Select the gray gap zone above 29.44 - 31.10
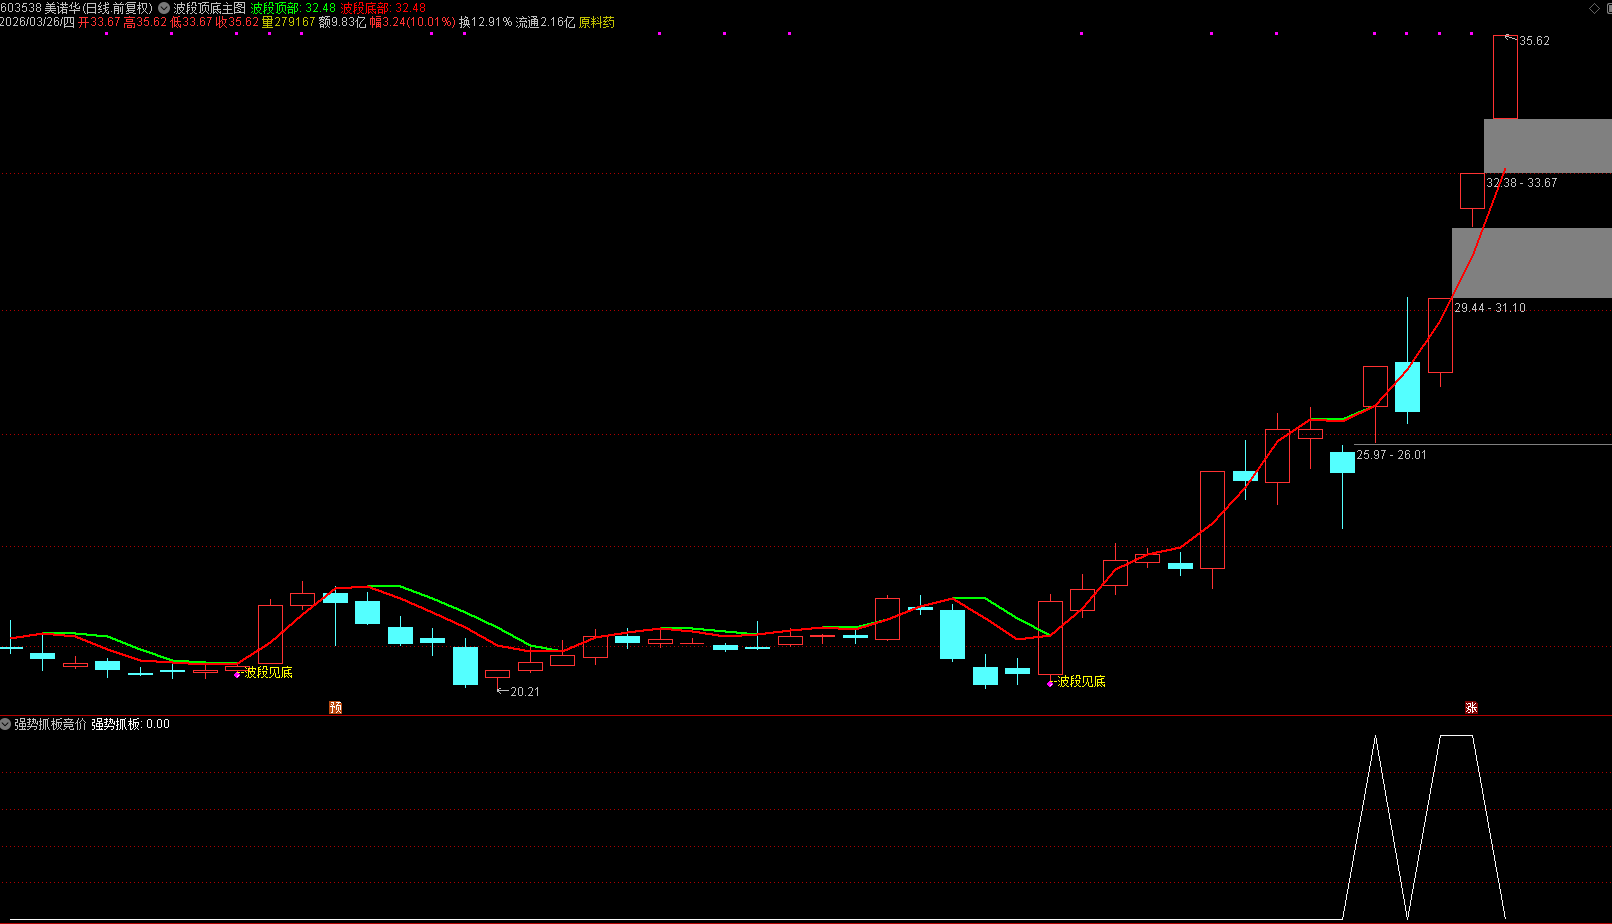 [x=1532, y=262]
